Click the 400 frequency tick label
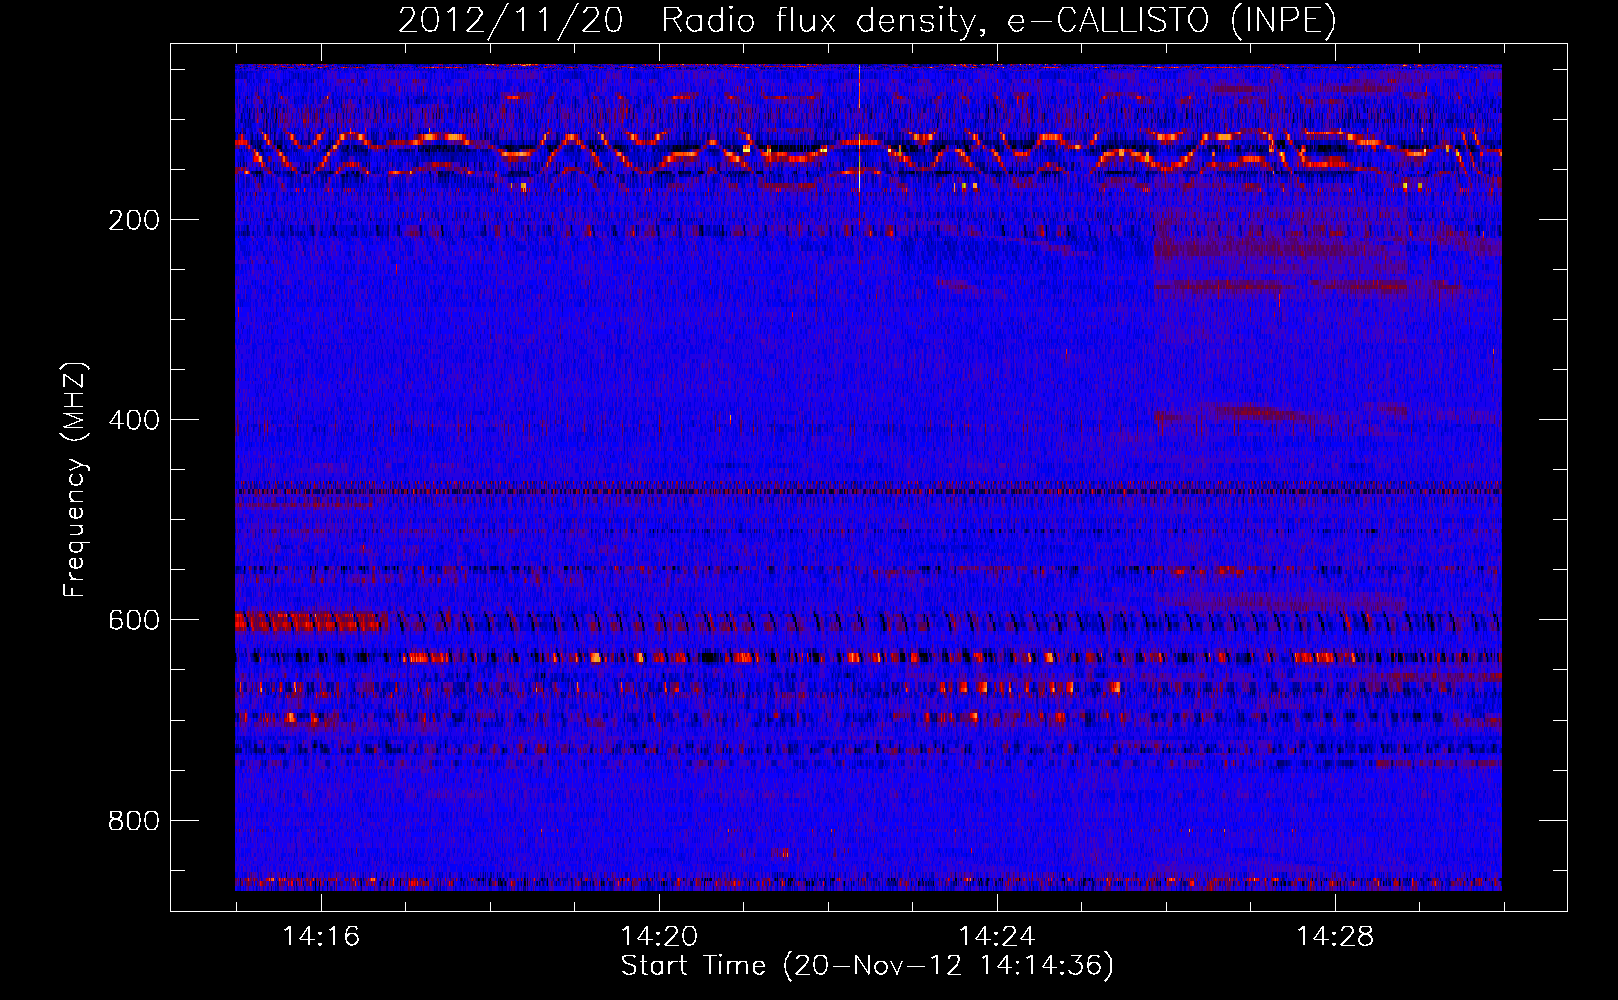Screen dimensions: 1618x1000 (134, 420)
